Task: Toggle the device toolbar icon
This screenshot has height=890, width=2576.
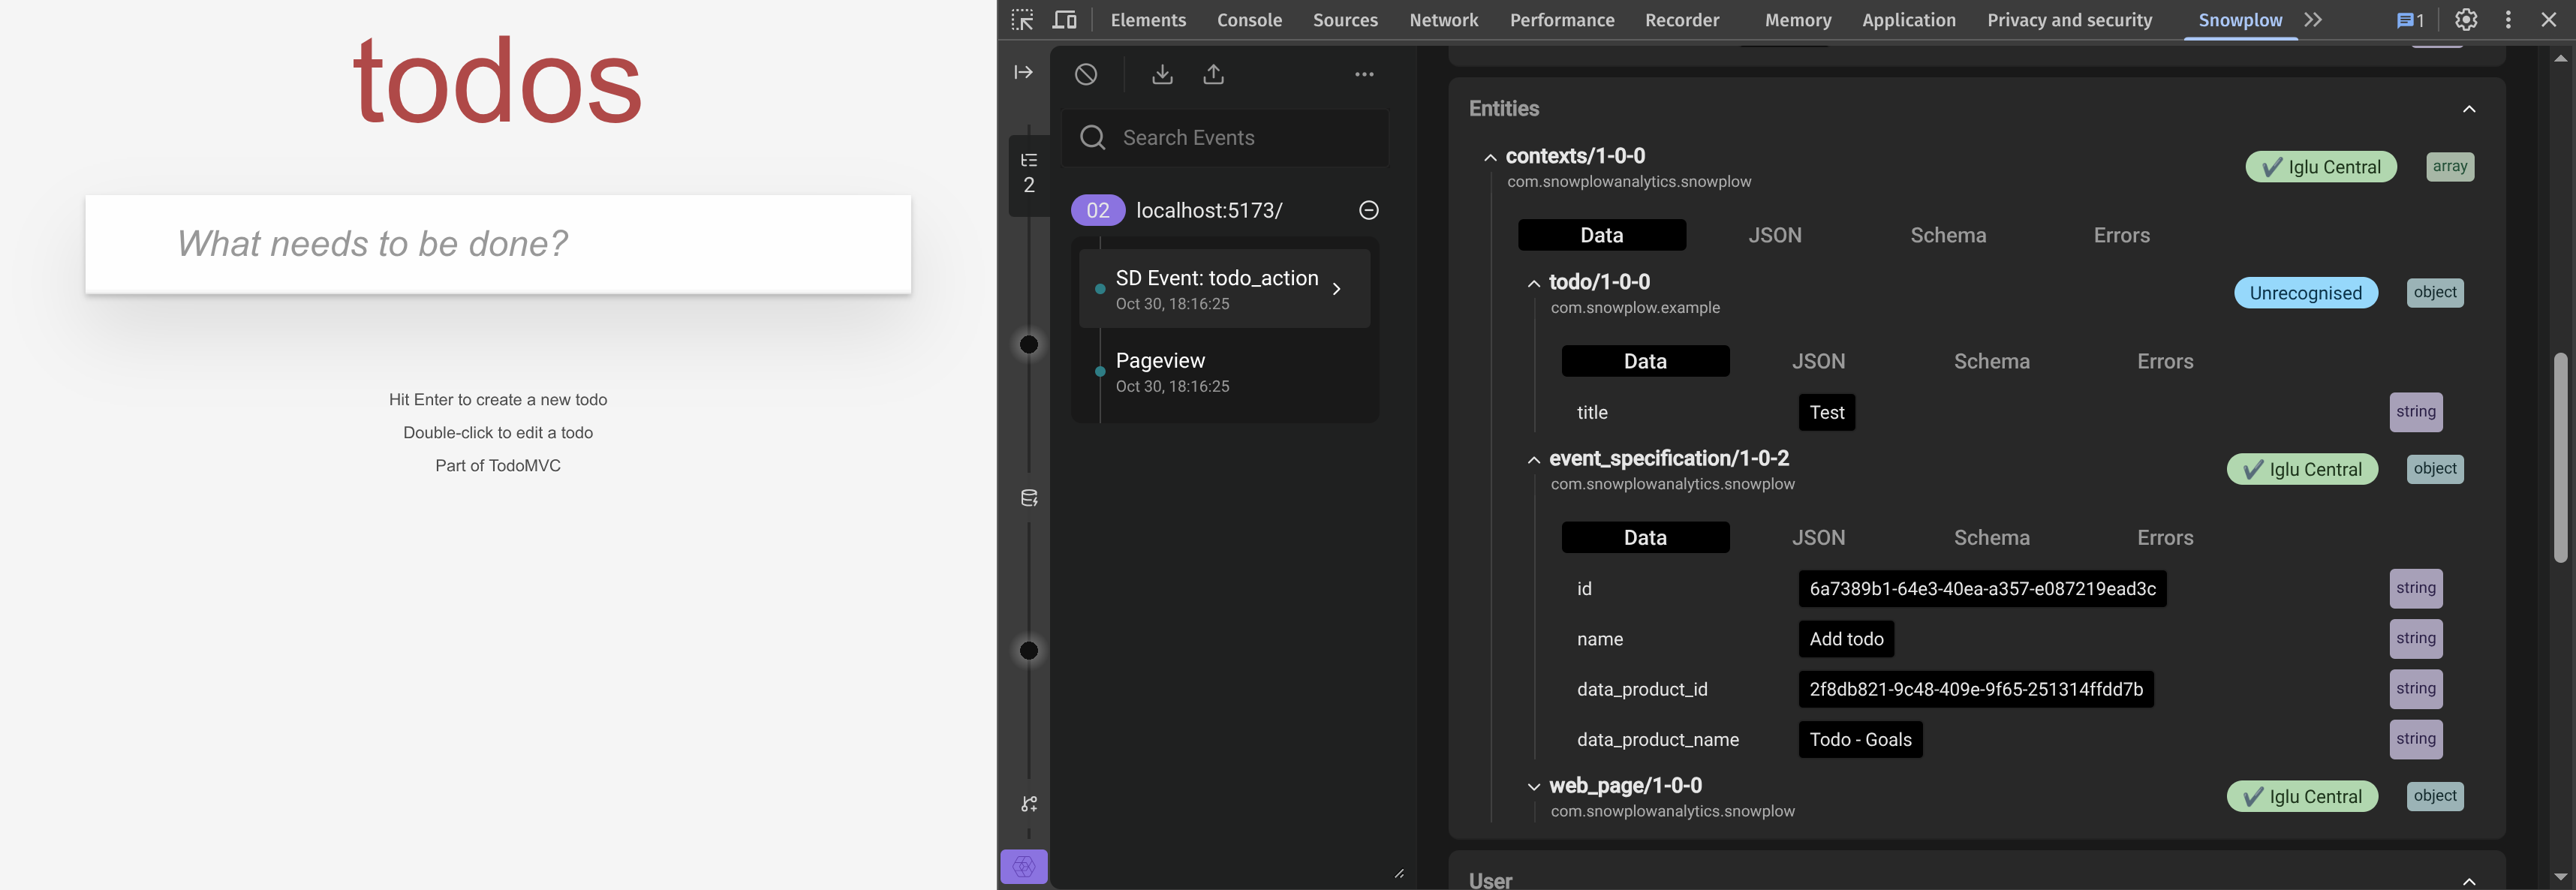Action: 1065,20
